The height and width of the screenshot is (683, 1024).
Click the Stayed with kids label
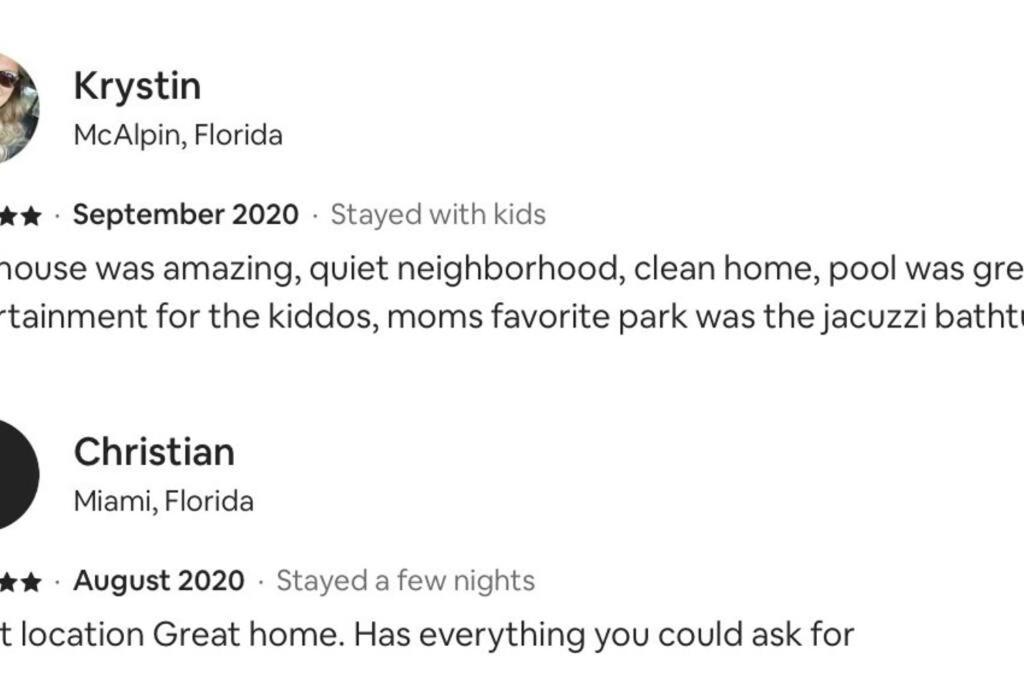438,215
